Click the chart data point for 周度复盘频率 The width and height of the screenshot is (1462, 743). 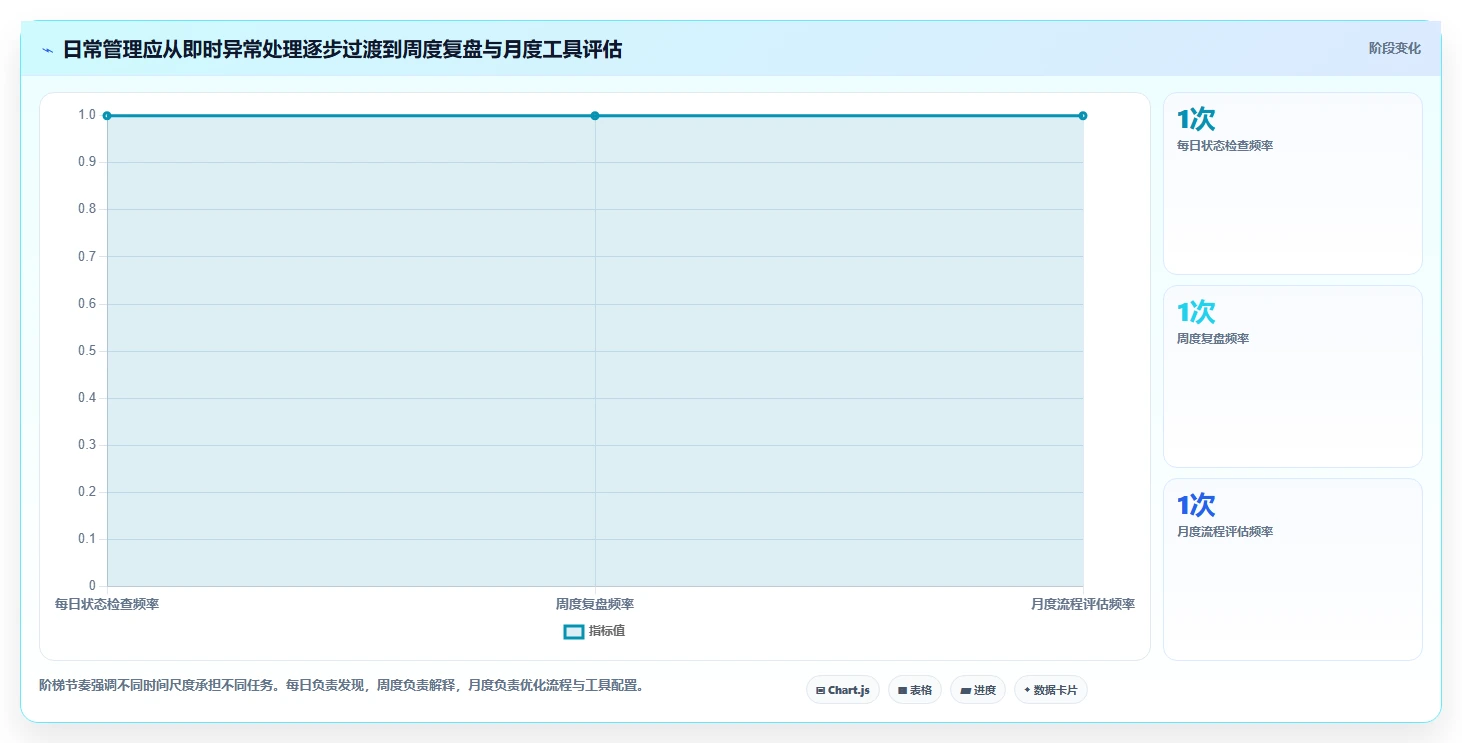595,116
